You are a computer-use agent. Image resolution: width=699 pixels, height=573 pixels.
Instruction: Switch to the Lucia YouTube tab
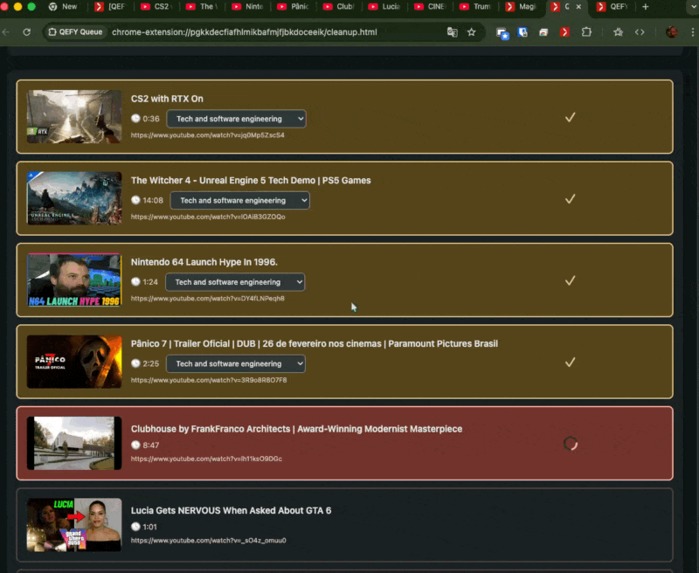(385, 7)
